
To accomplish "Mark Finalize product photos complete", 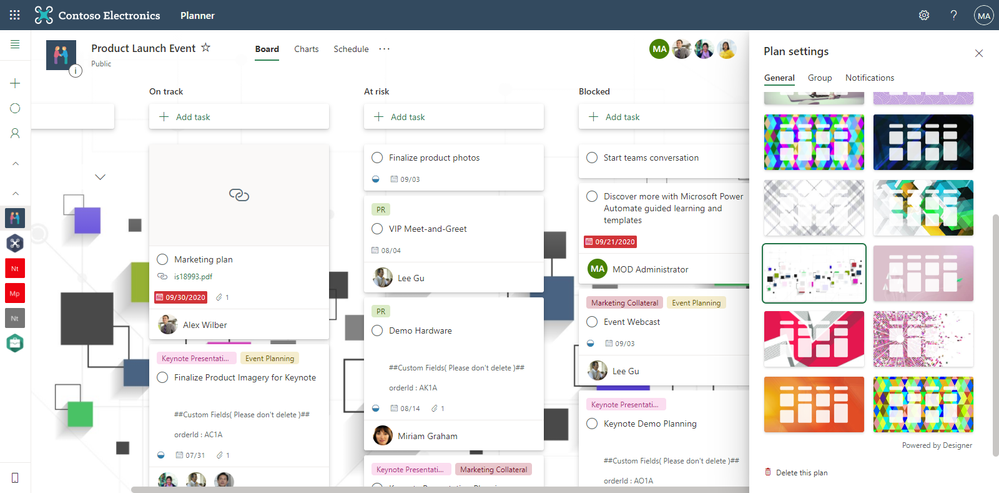I will (377, 157).
